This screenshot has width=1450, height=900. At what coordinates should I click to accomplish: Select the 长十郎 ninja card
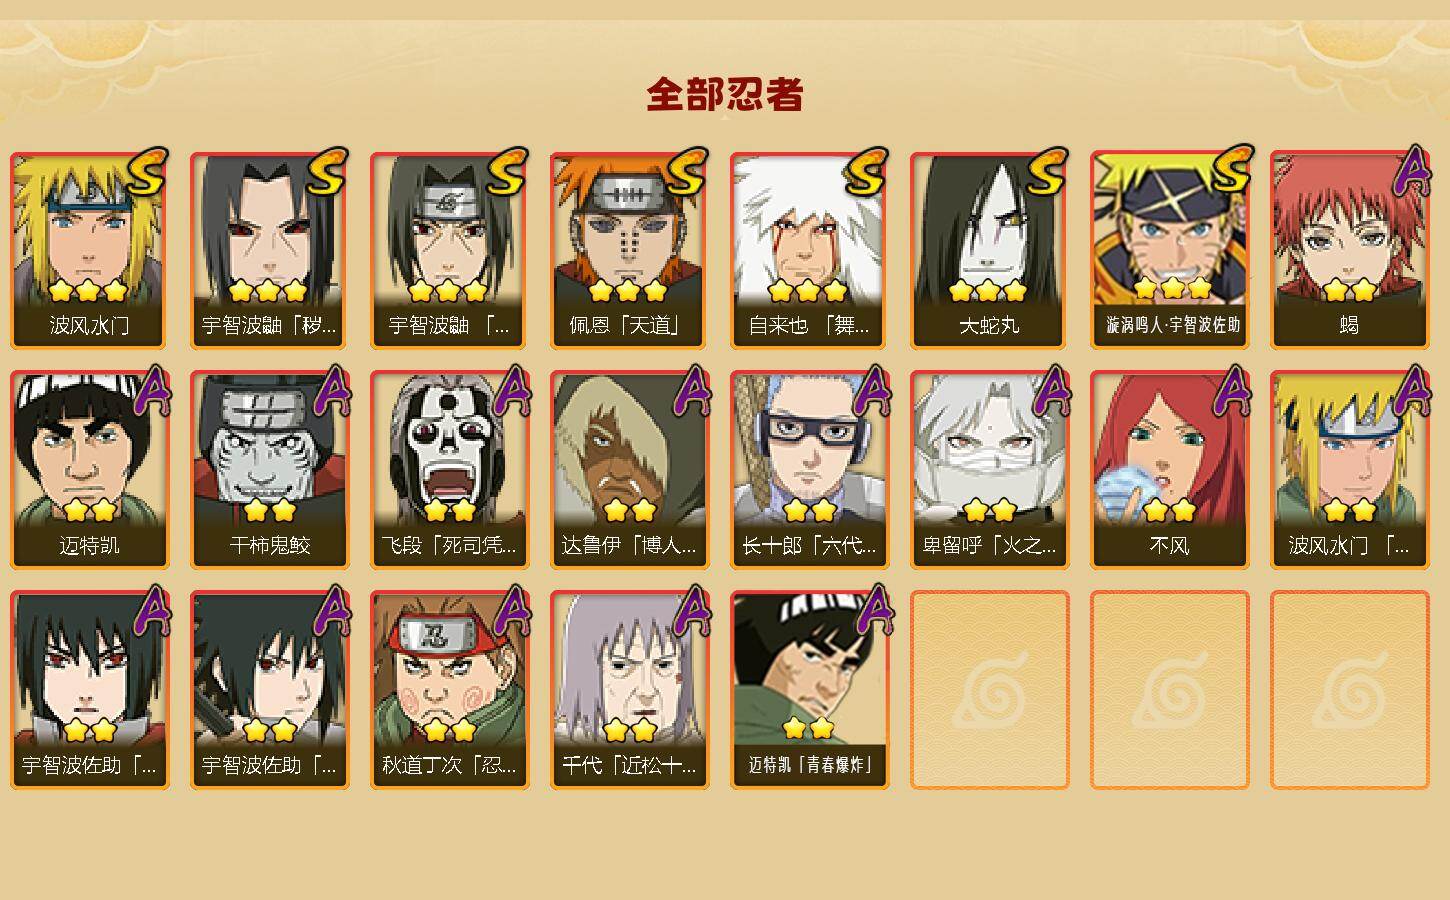click(810, 470)
